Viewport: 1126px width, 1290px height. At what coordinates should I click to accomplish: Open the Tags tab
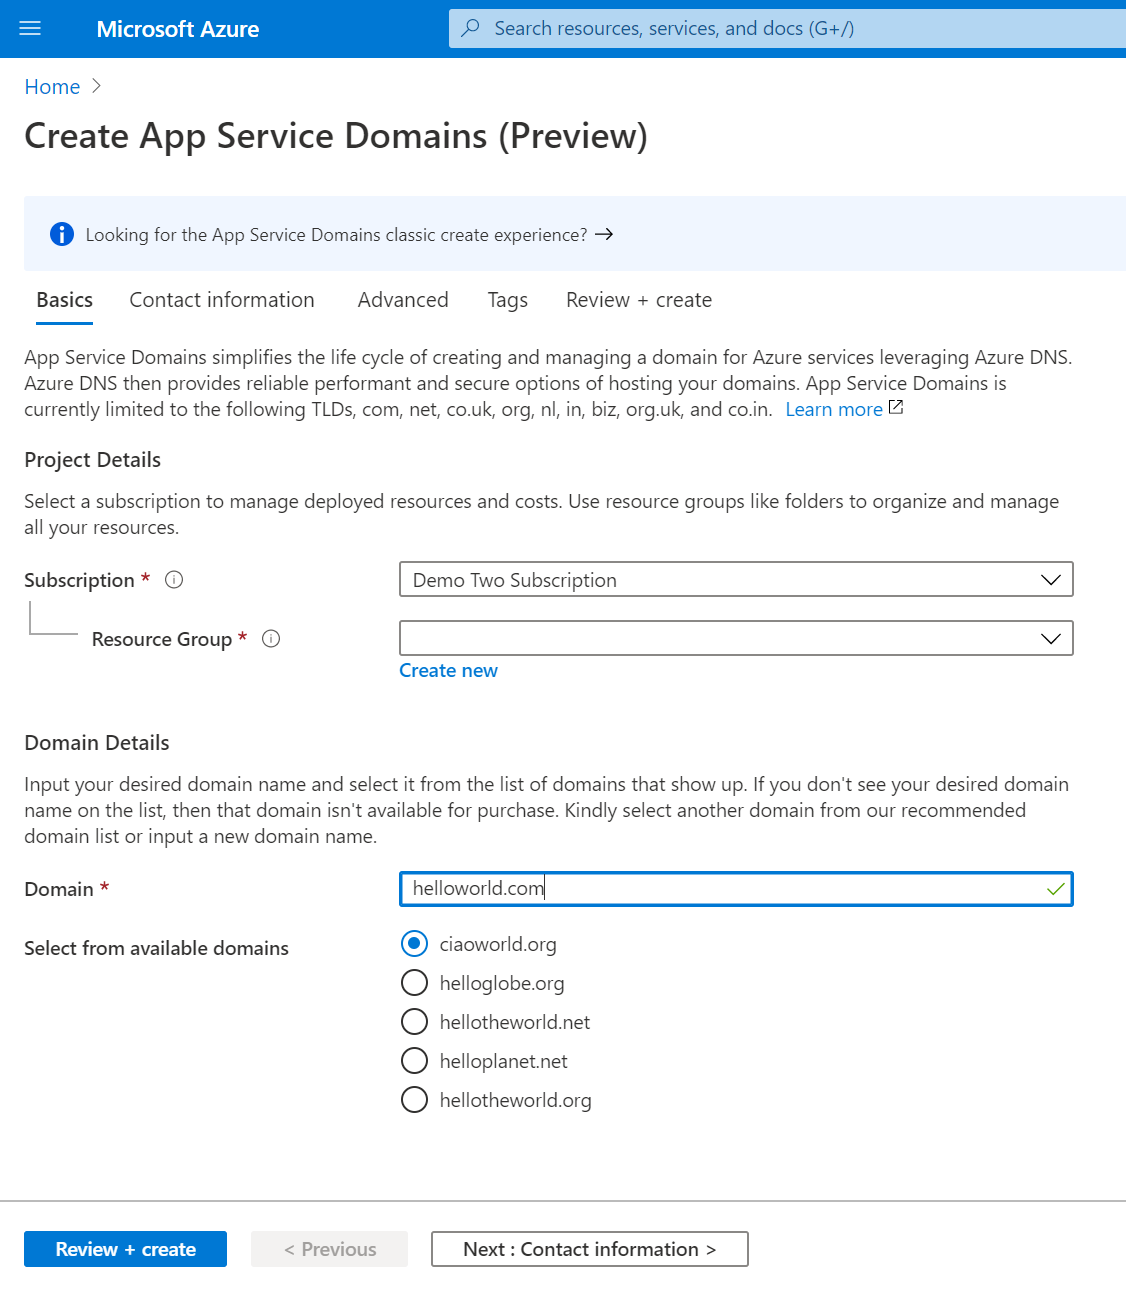(507, 299)
